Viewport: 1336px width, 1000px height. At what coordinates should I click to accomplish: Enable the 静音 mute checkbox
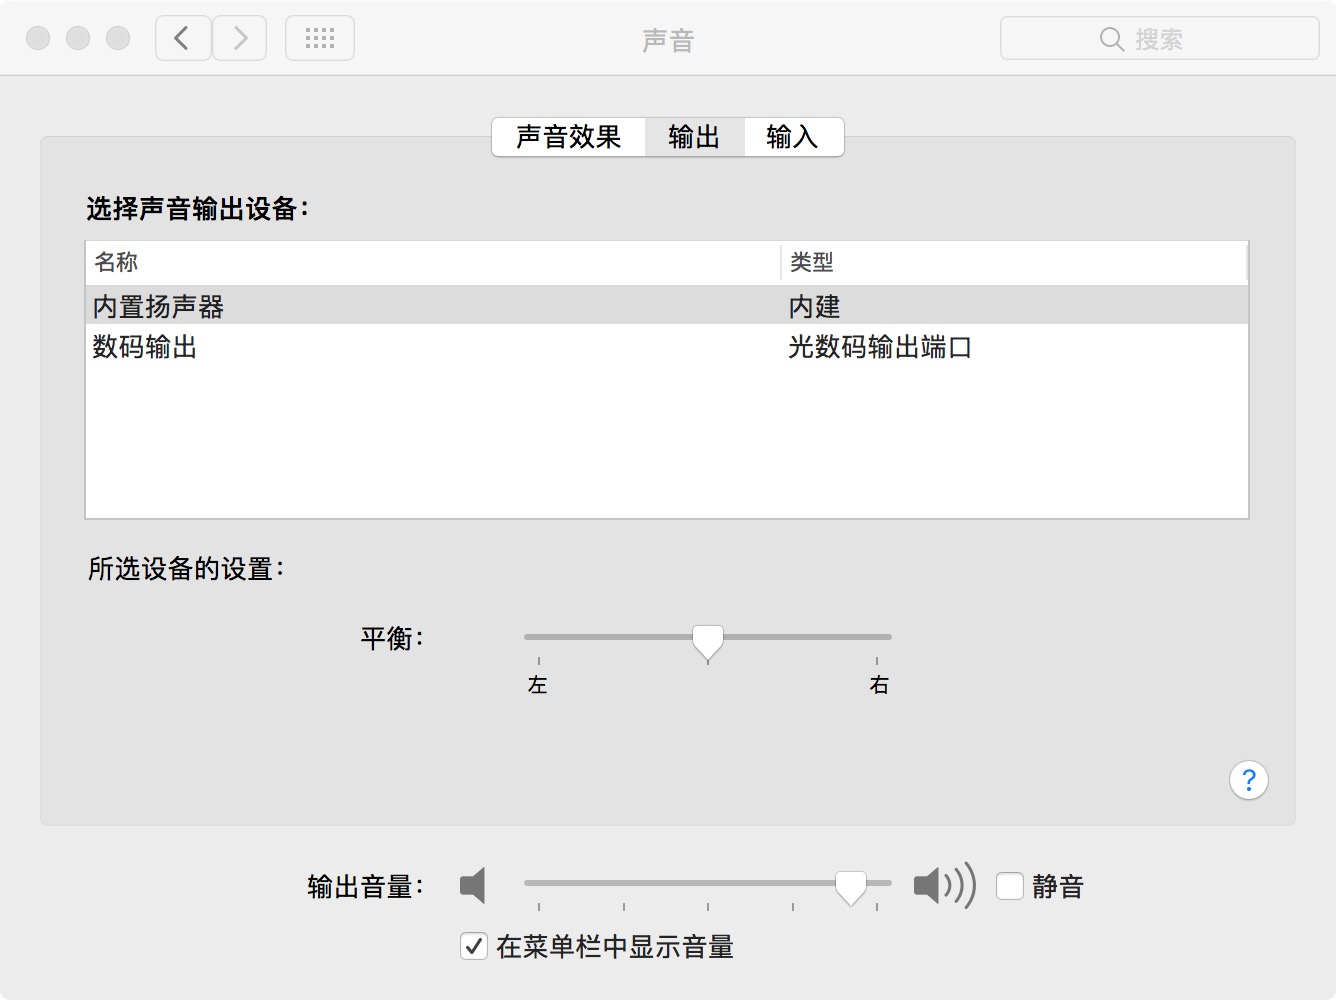click(1010, 886)
